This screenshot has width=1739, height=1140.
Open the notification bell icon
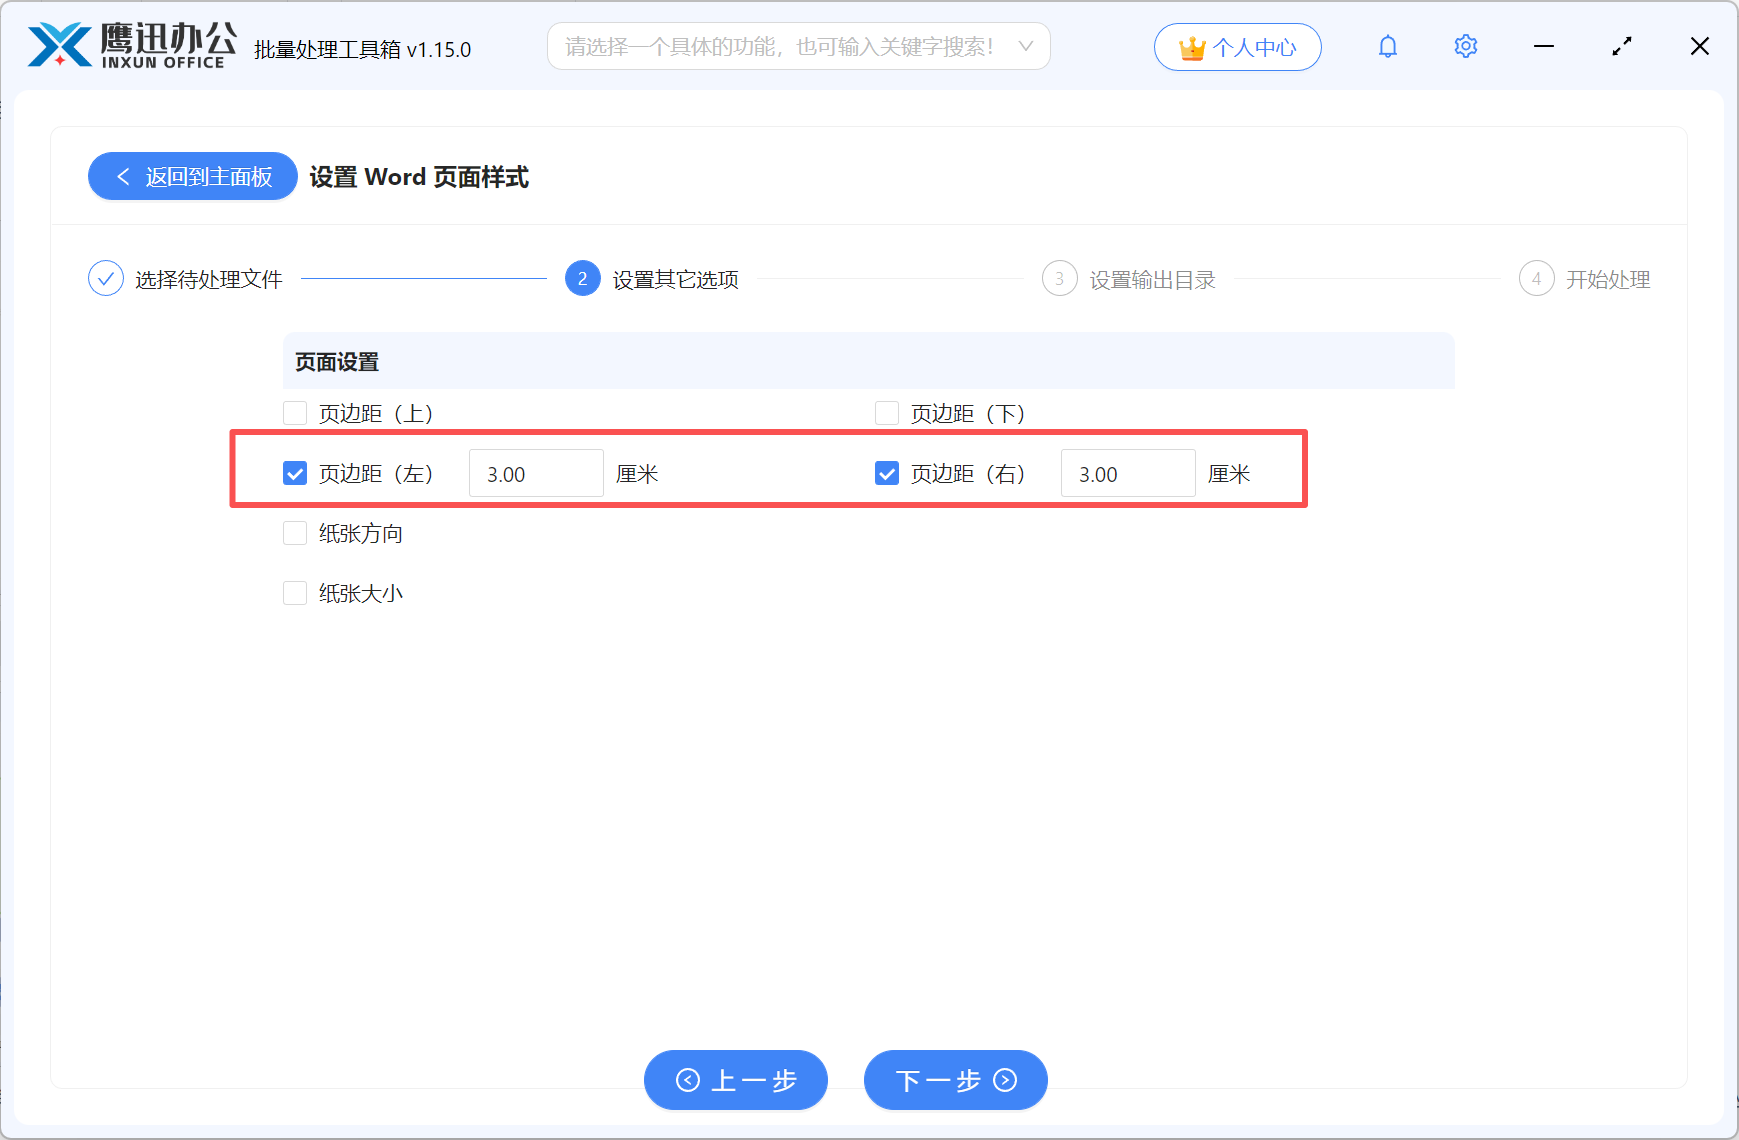coord(1388,46)
